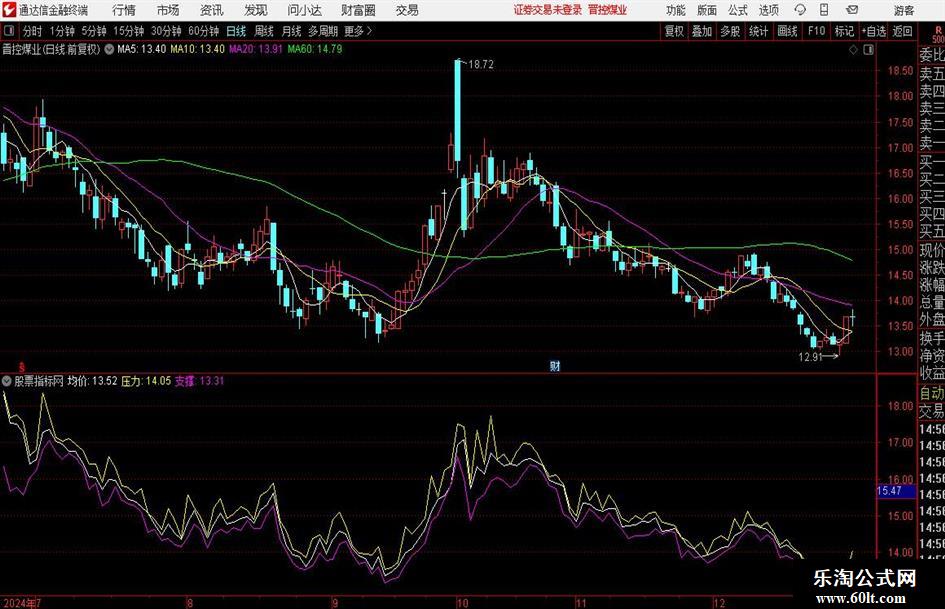Click the 2024年7 date axis label
This screenshot has height=609, width=945.
tap(22, 603)
